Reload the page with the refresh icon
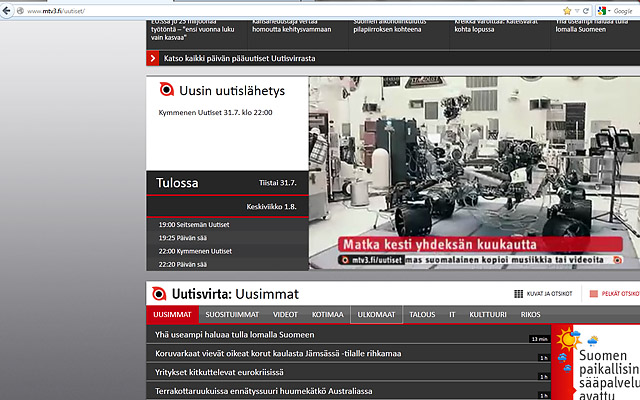The height and width of the screenshot is (400, 640). [x=586, y=11]
